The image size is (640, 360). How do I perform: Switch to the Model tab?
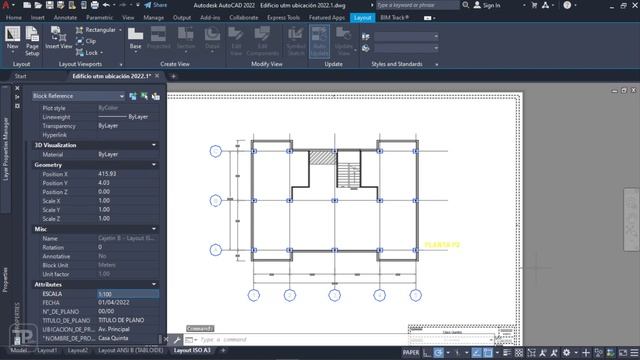click(x=19, y=350)
